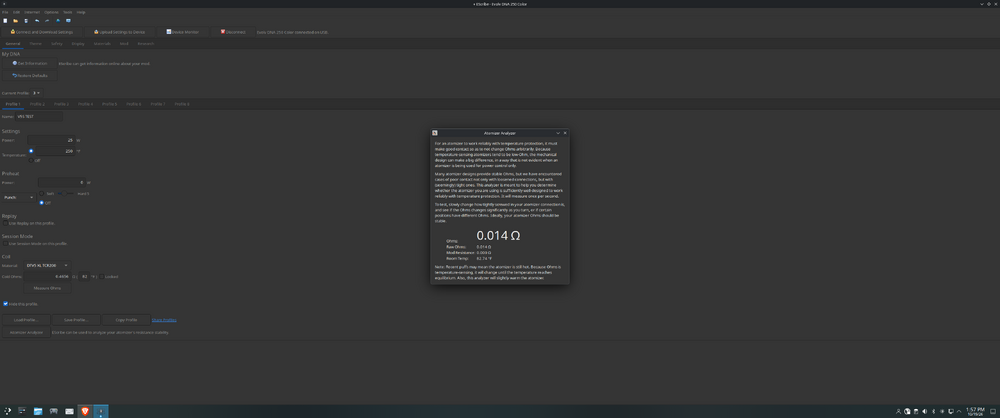Click the Open folder toolbar icon
1000x418 pixels.
tap(15, 20)
